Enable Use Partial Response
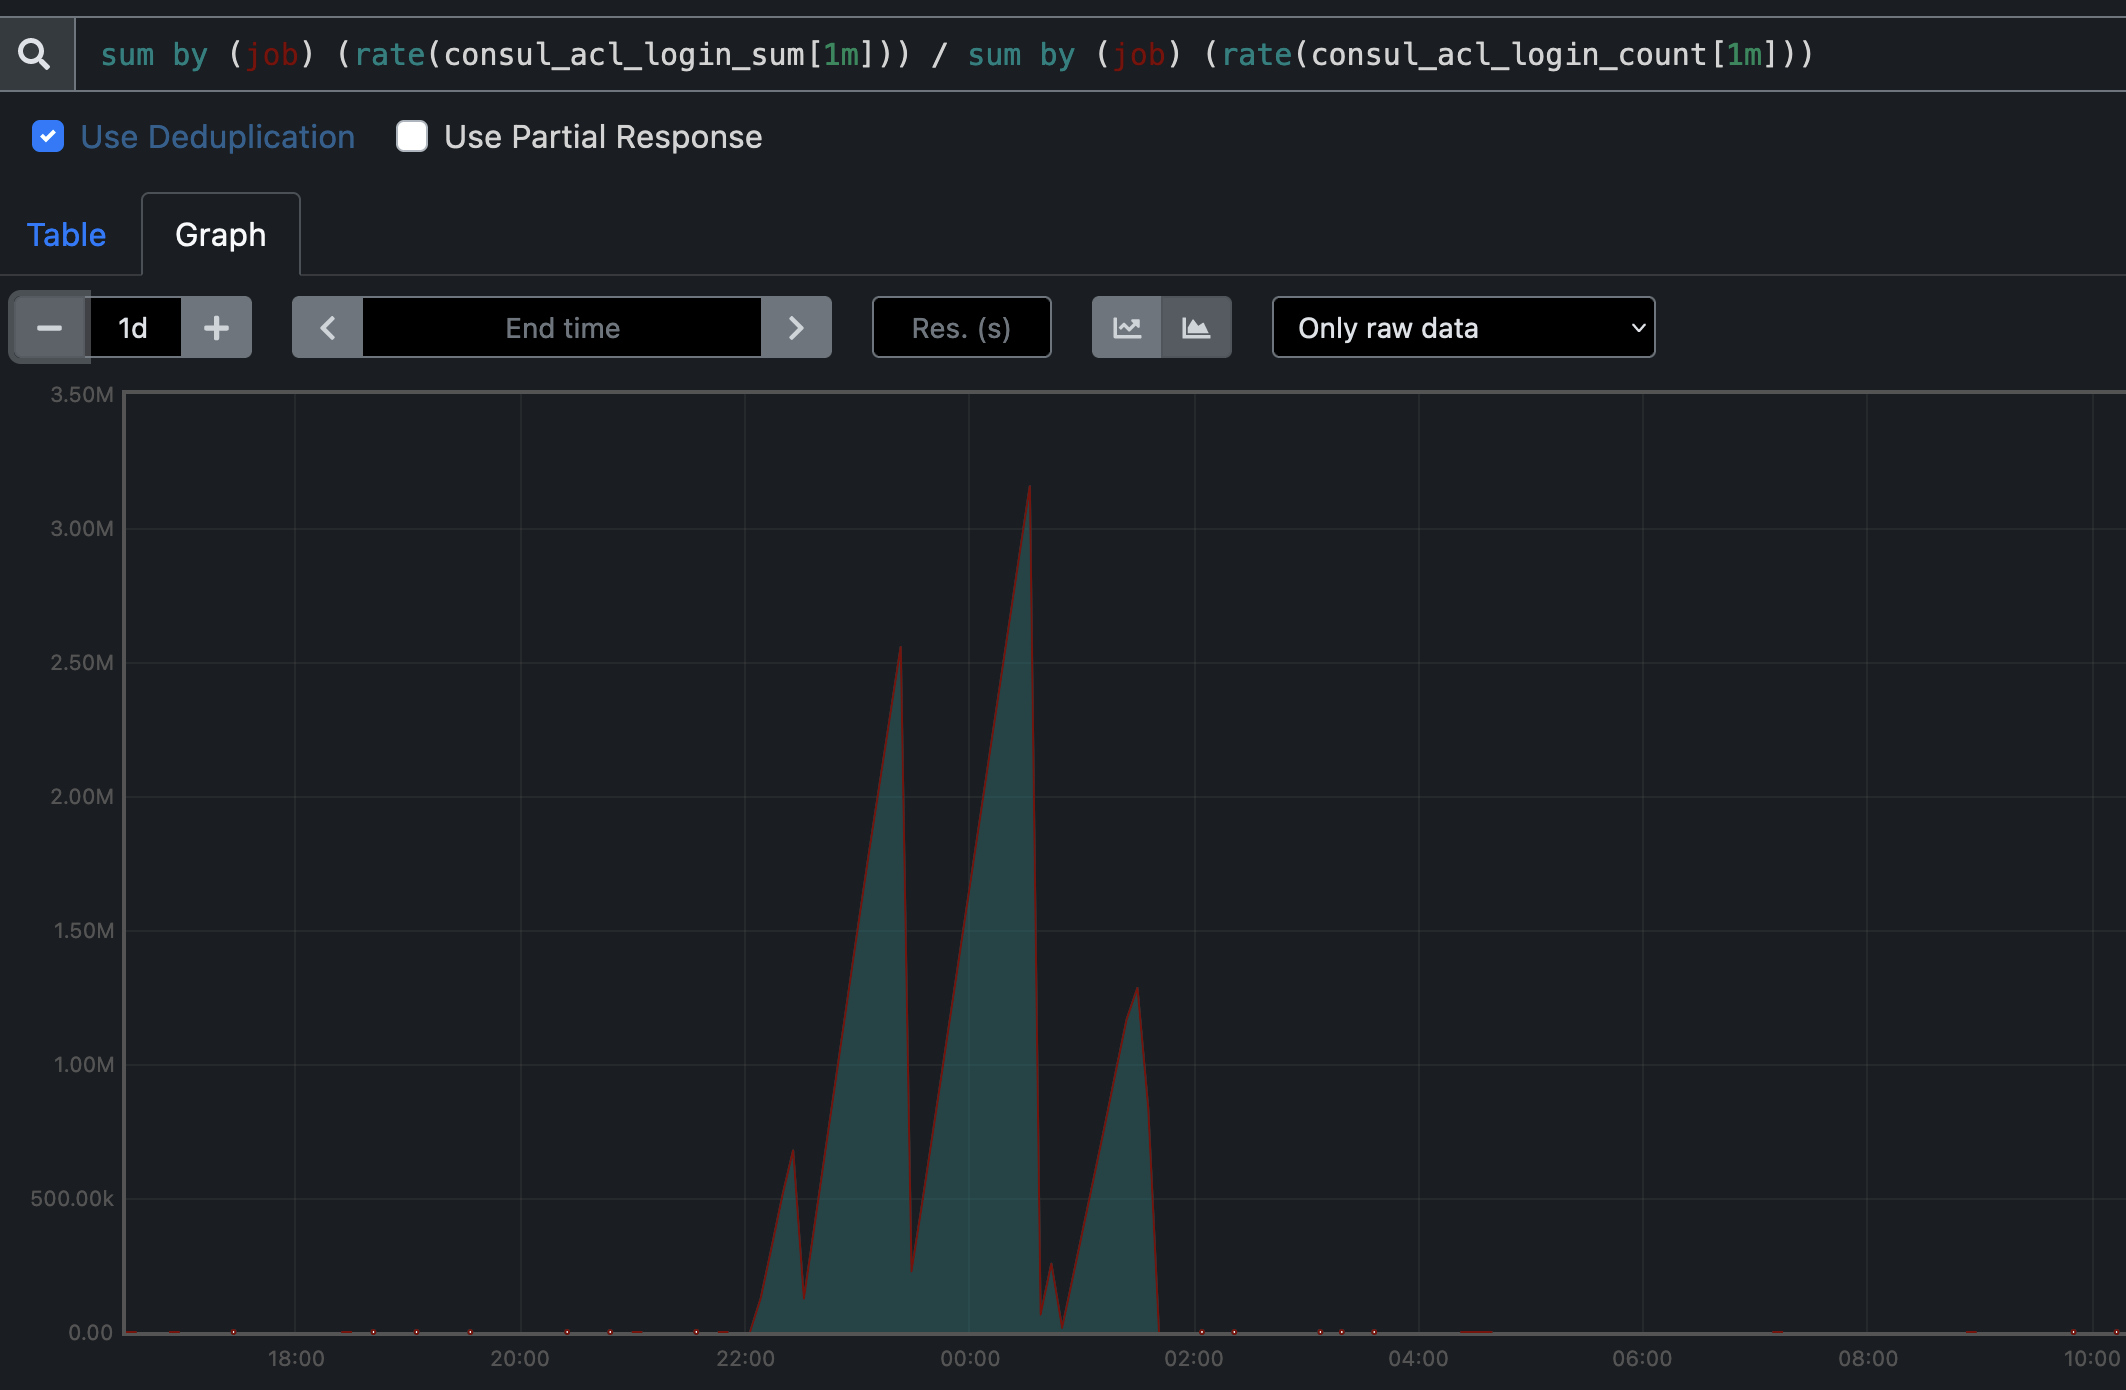The image size is (2126, 1390). pos(412,136)
